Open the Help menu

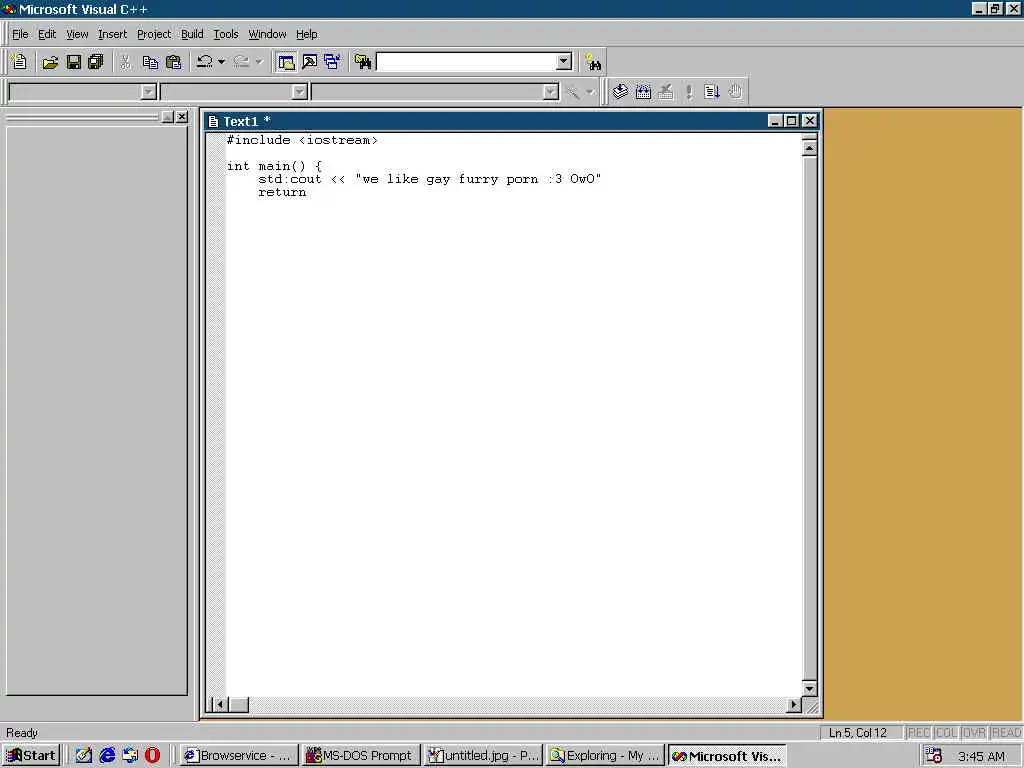click(307, 34)
